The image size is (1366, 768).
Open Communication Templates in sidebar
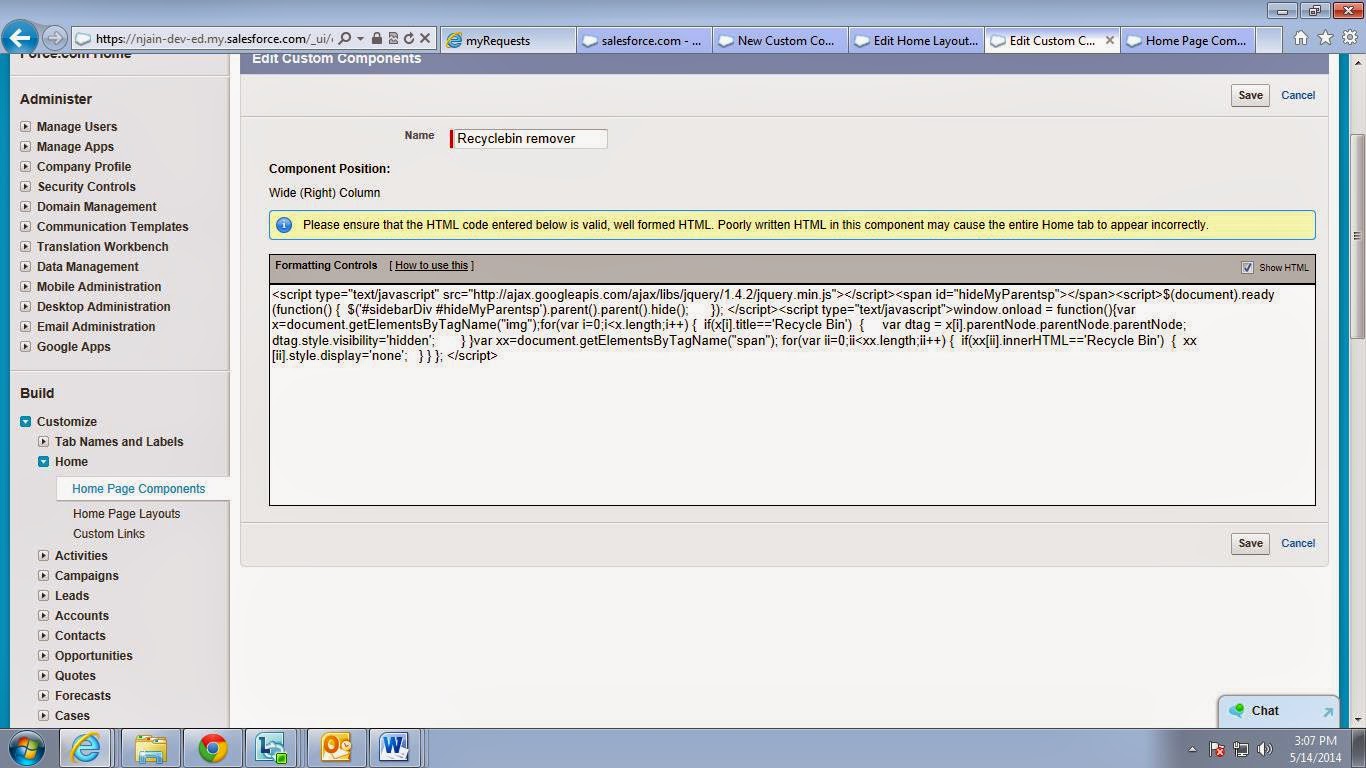113,227
